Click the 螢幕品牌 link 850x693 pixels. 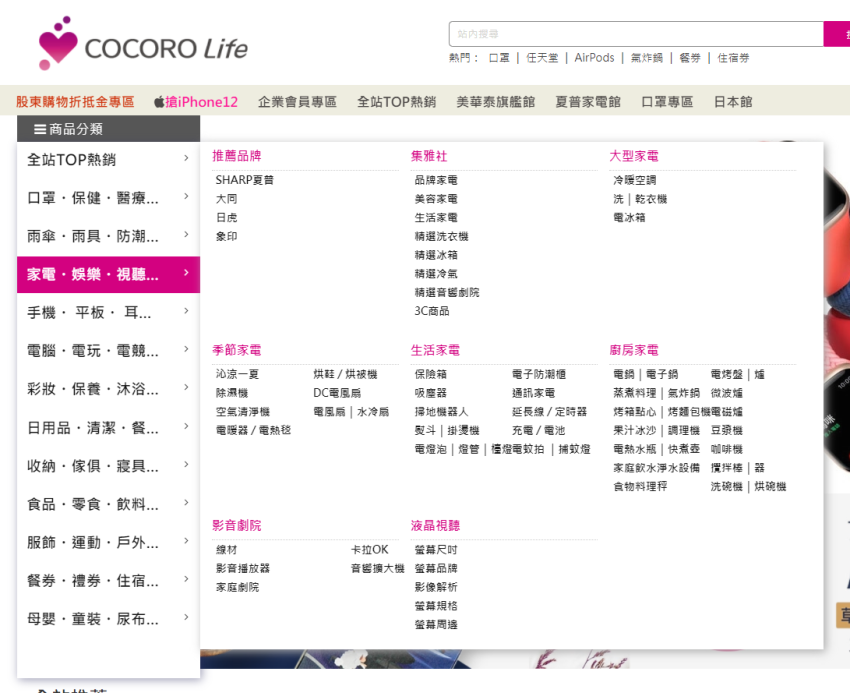coord(436,569)
